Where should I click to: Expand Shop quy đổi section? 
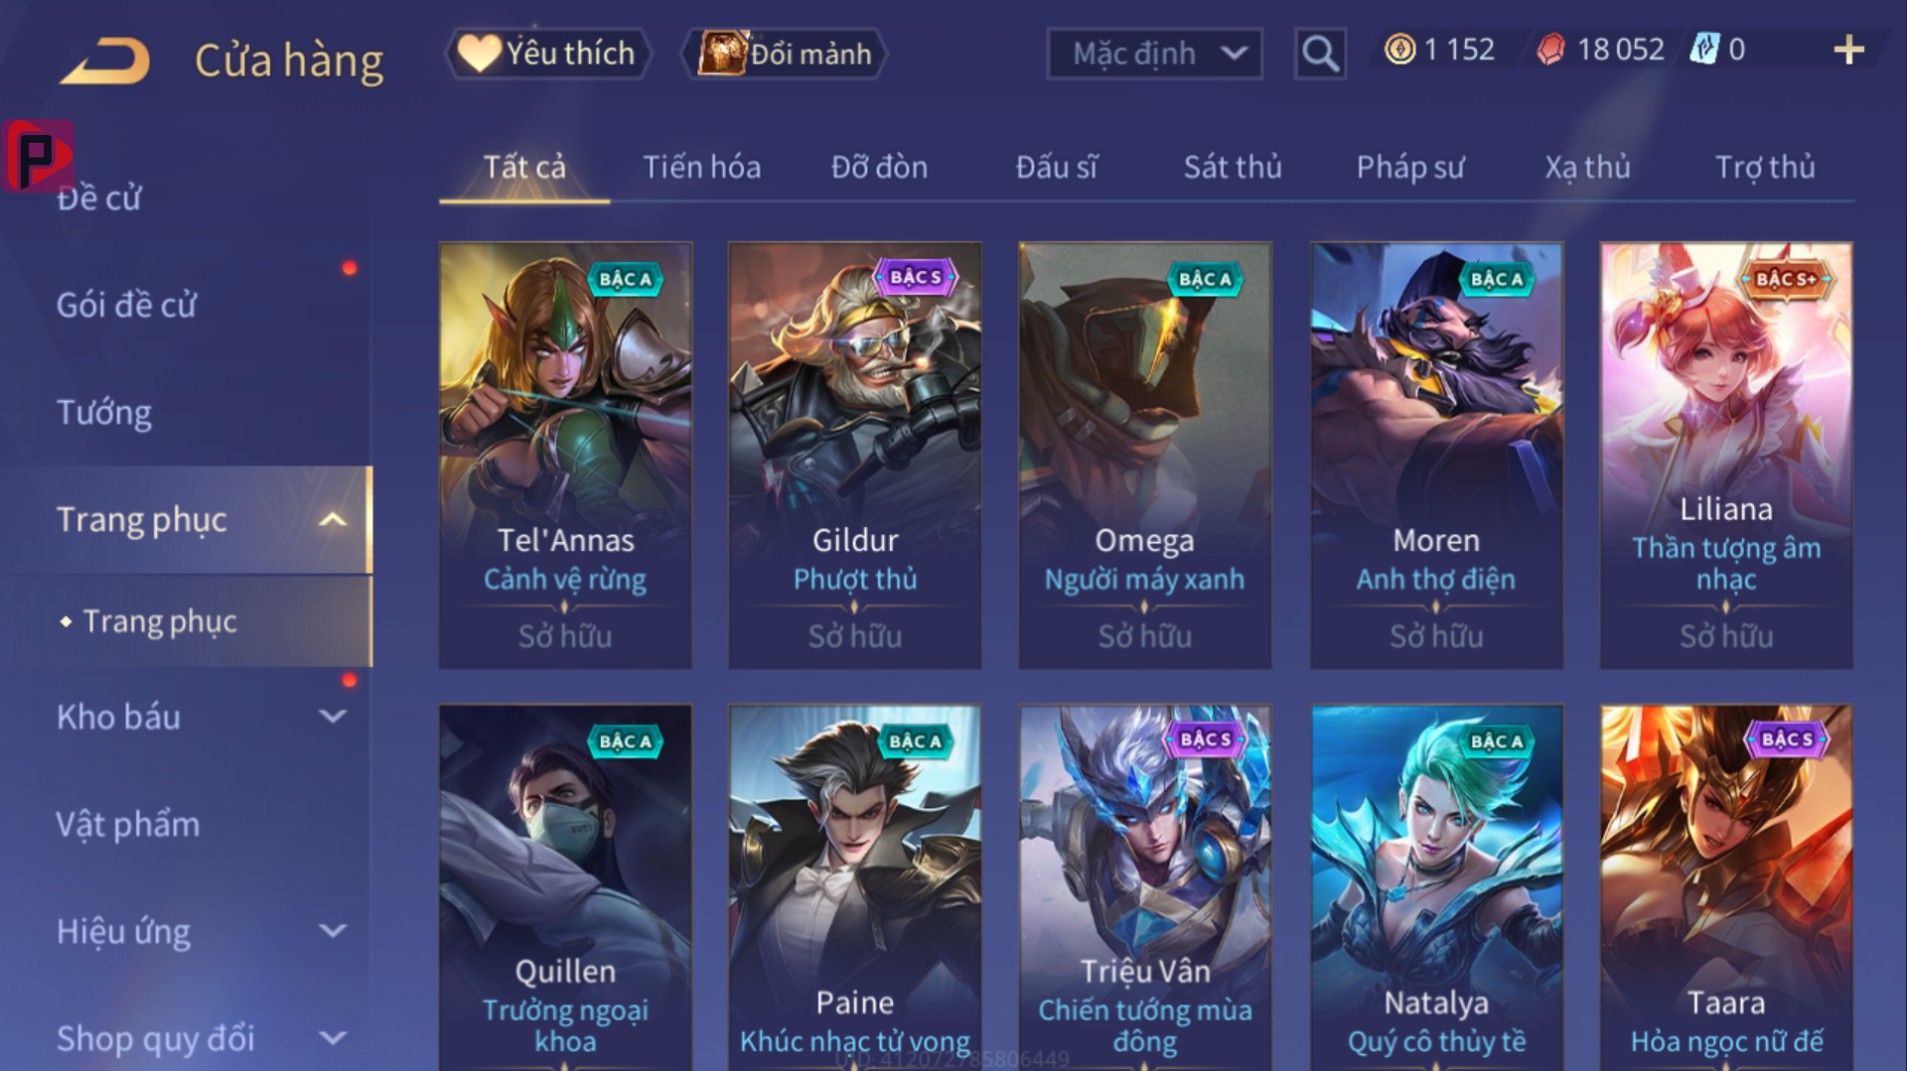tap(333, 1038)
